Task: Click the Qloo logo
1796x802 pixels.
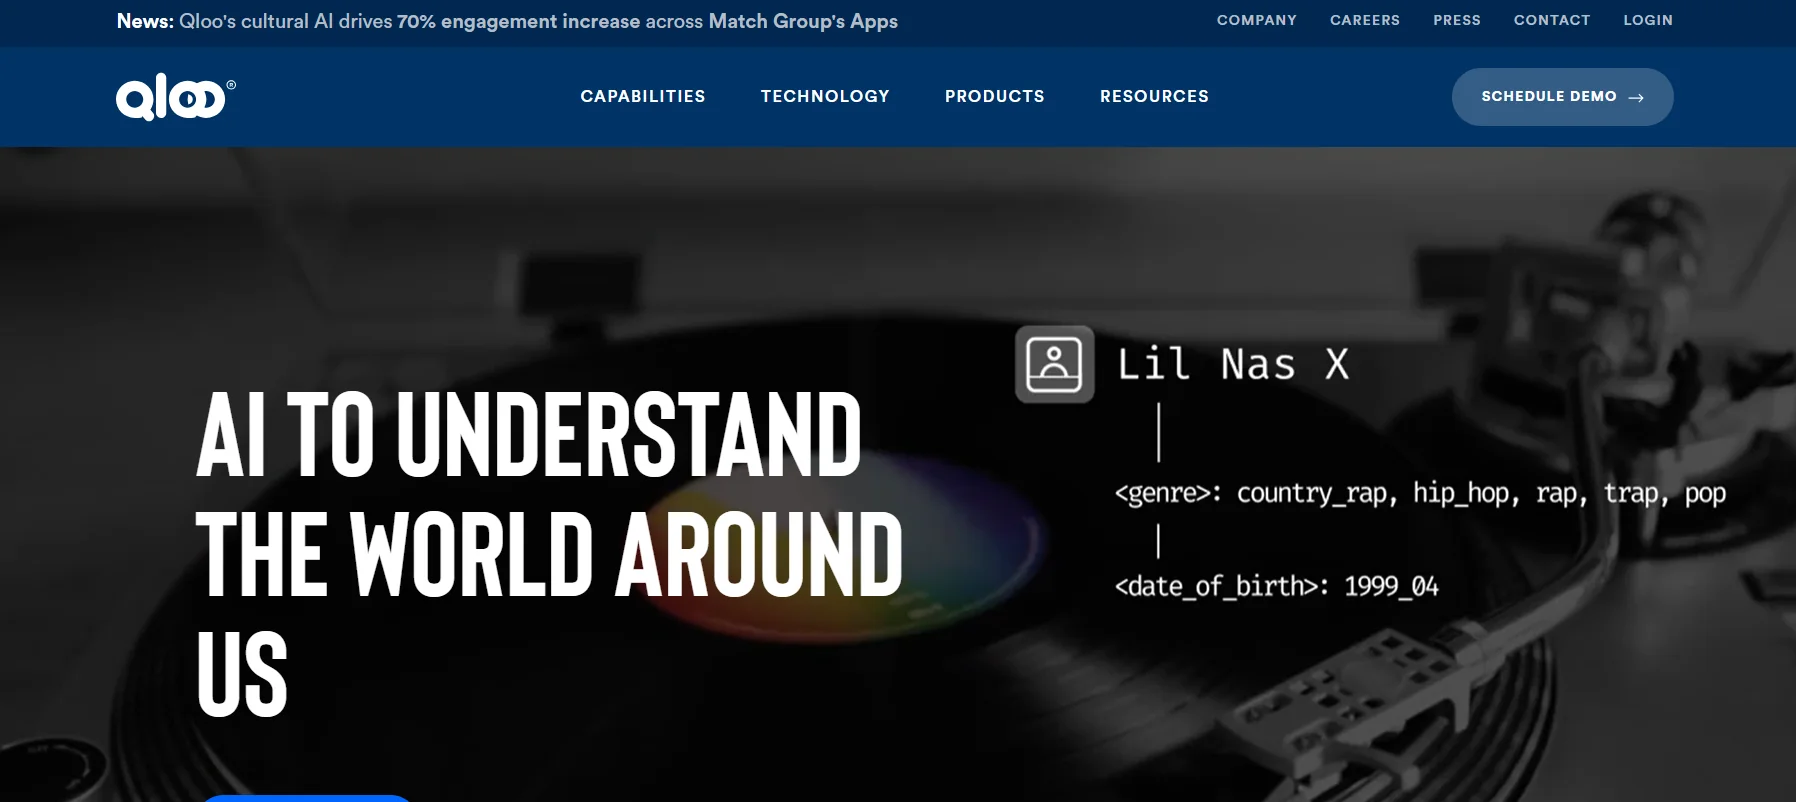Action: (176, 98)
